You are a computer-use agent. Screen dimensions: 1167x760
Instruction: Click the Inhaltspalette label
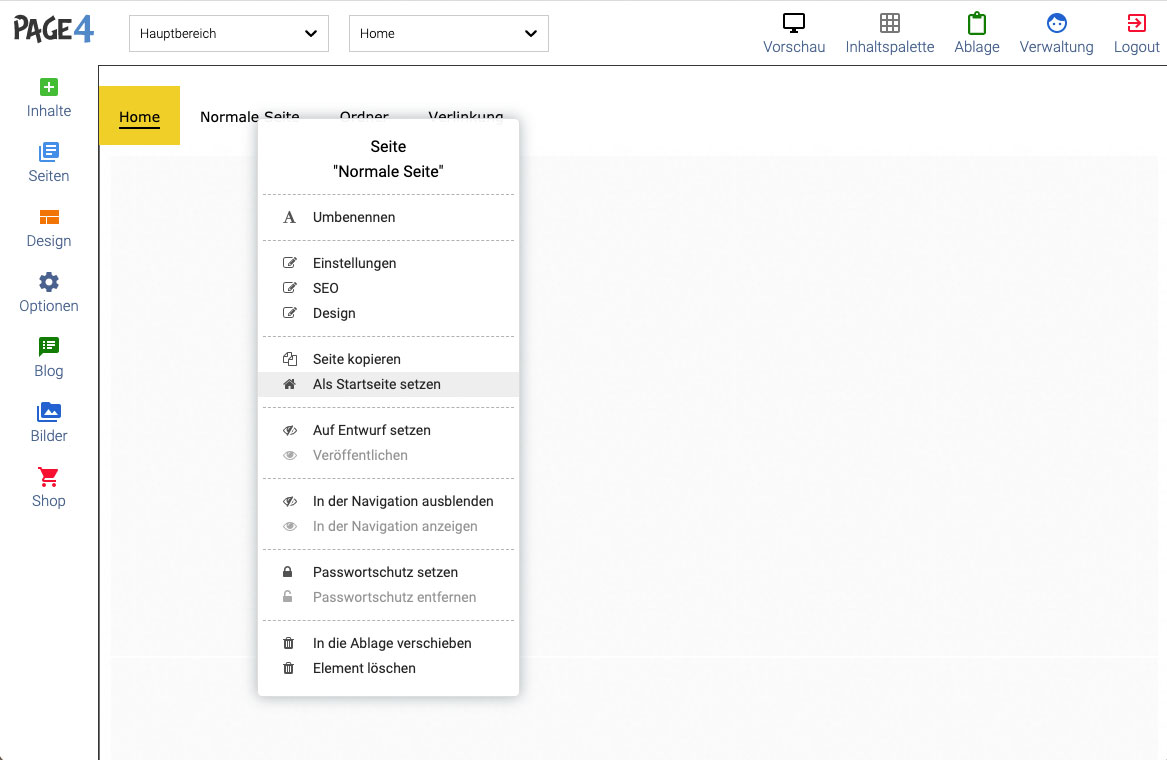pyautogui.click(x=889, y=47)
